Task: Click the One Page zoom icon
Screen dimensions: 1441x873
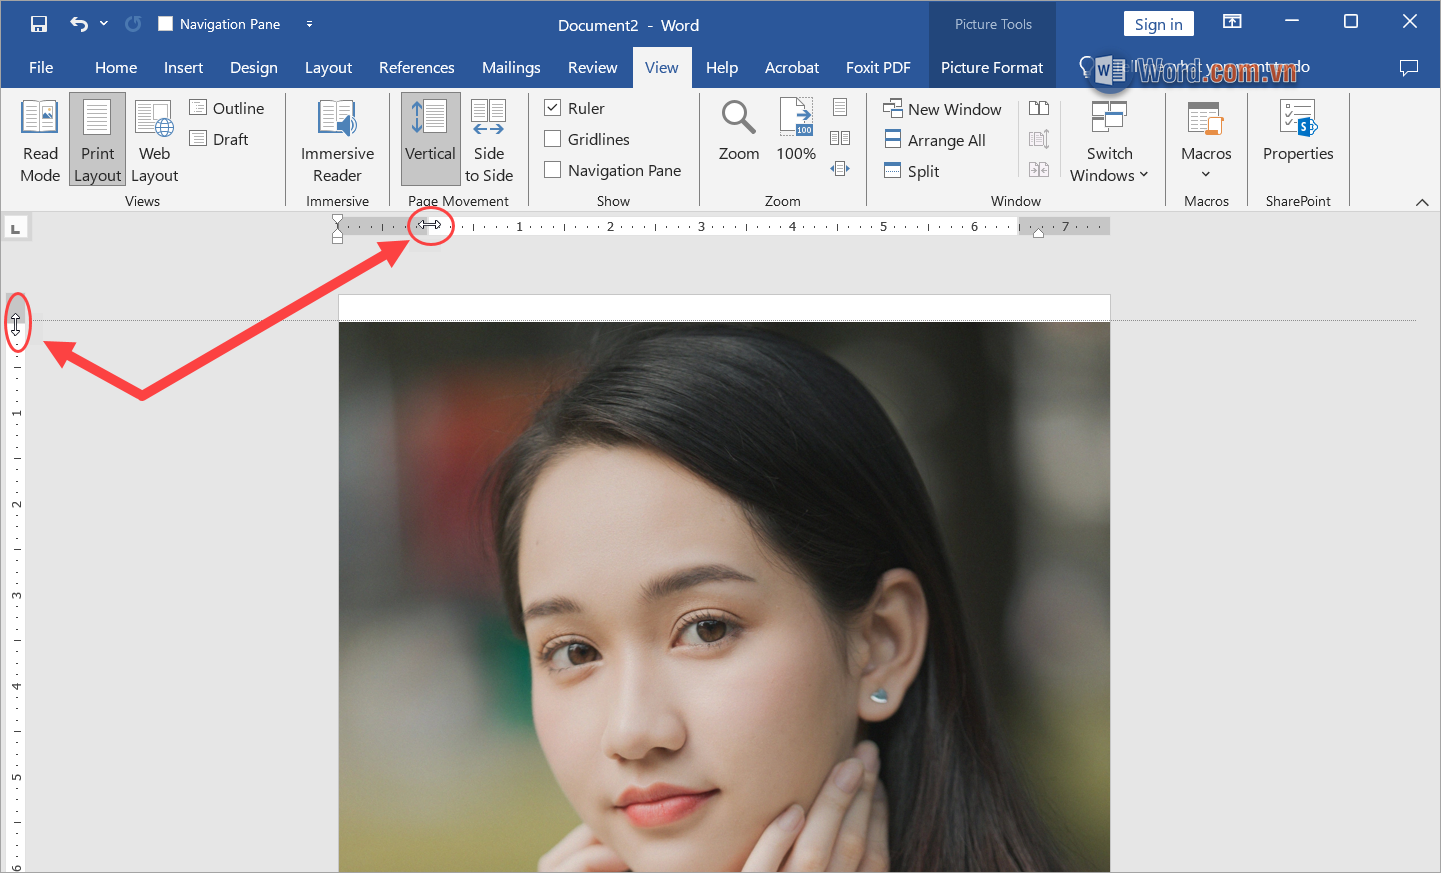Action: coord(840,107)
